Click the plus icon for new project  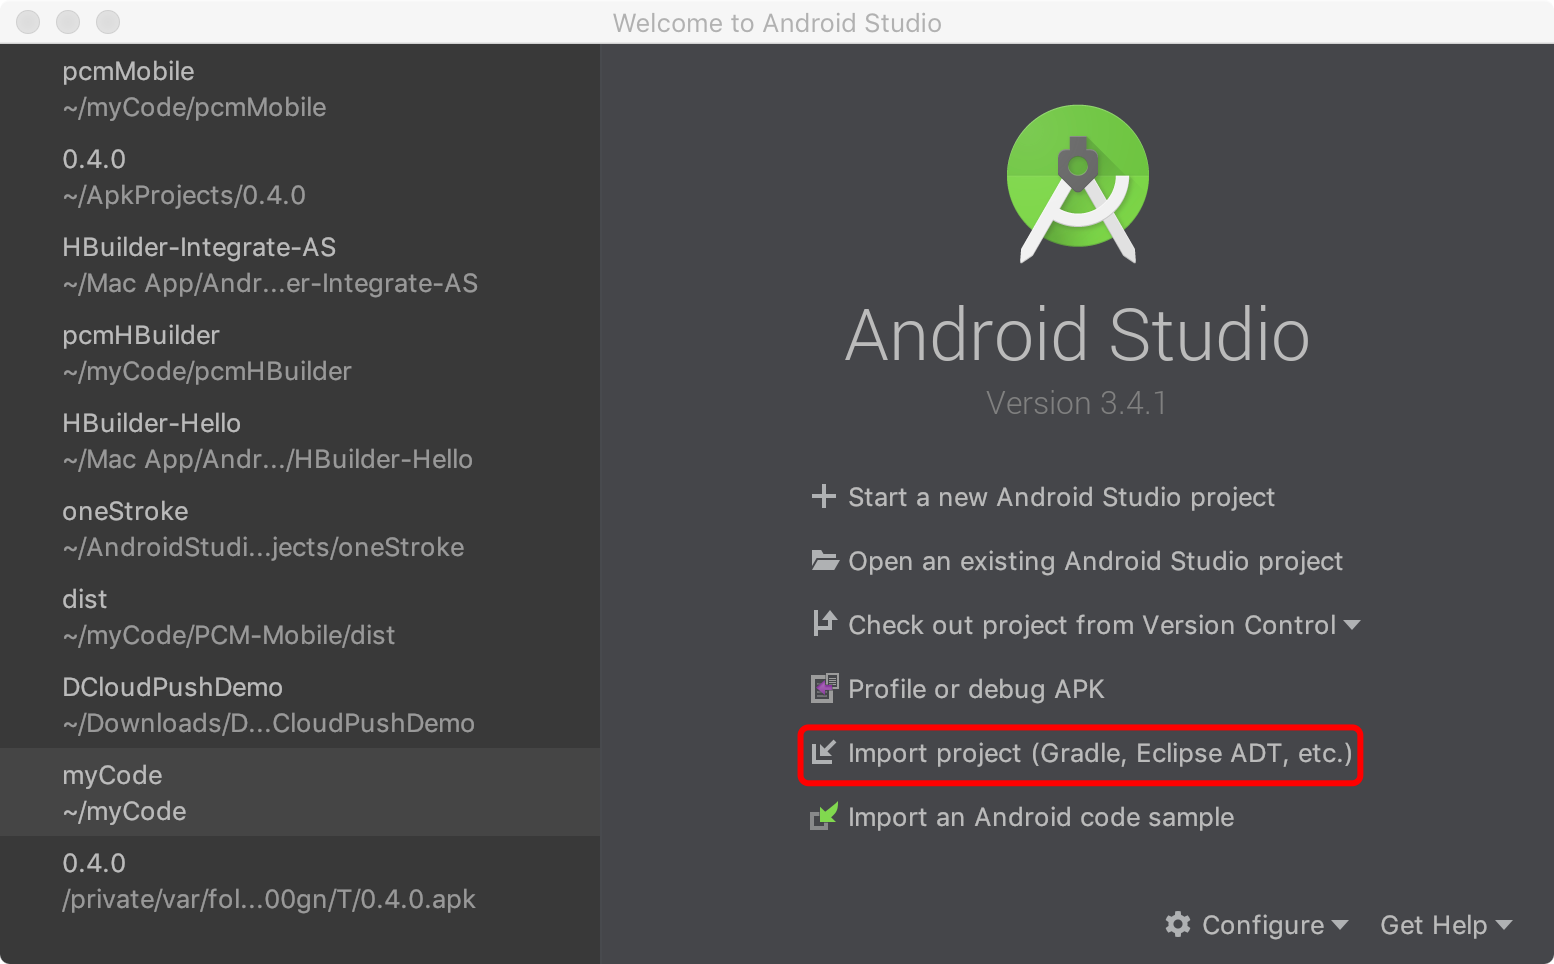pos(823,496)
